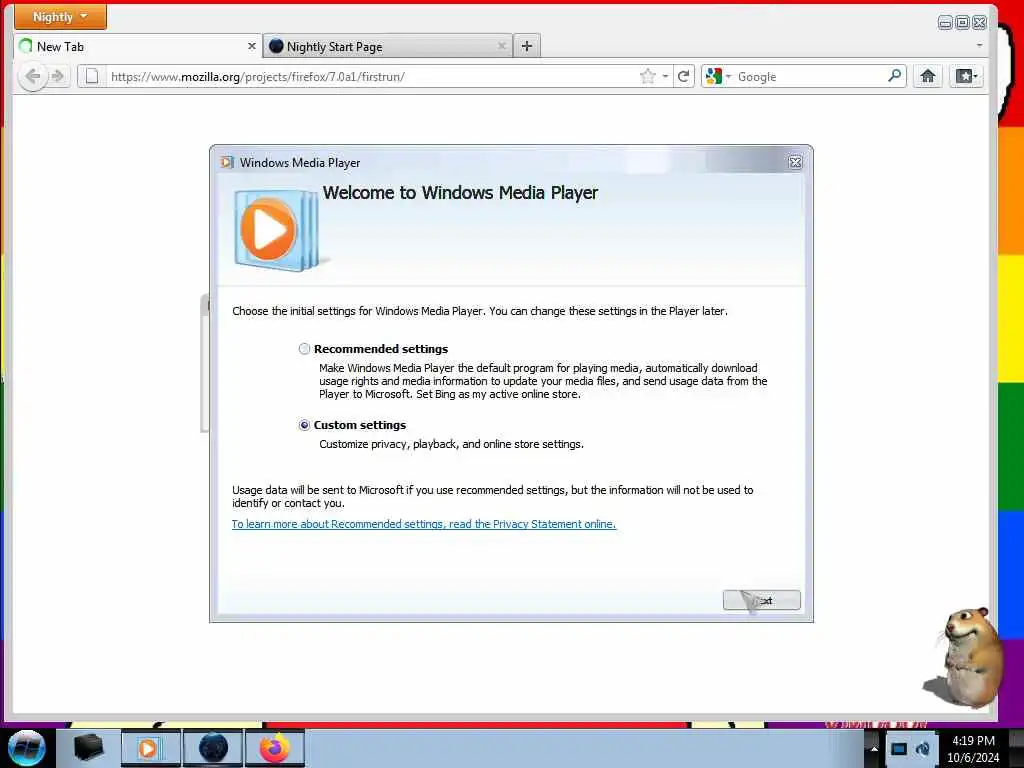This screenshot has height=768, width=1024.
Task: Open the black box taskbar icon
Action: click(x=89, y=748)
